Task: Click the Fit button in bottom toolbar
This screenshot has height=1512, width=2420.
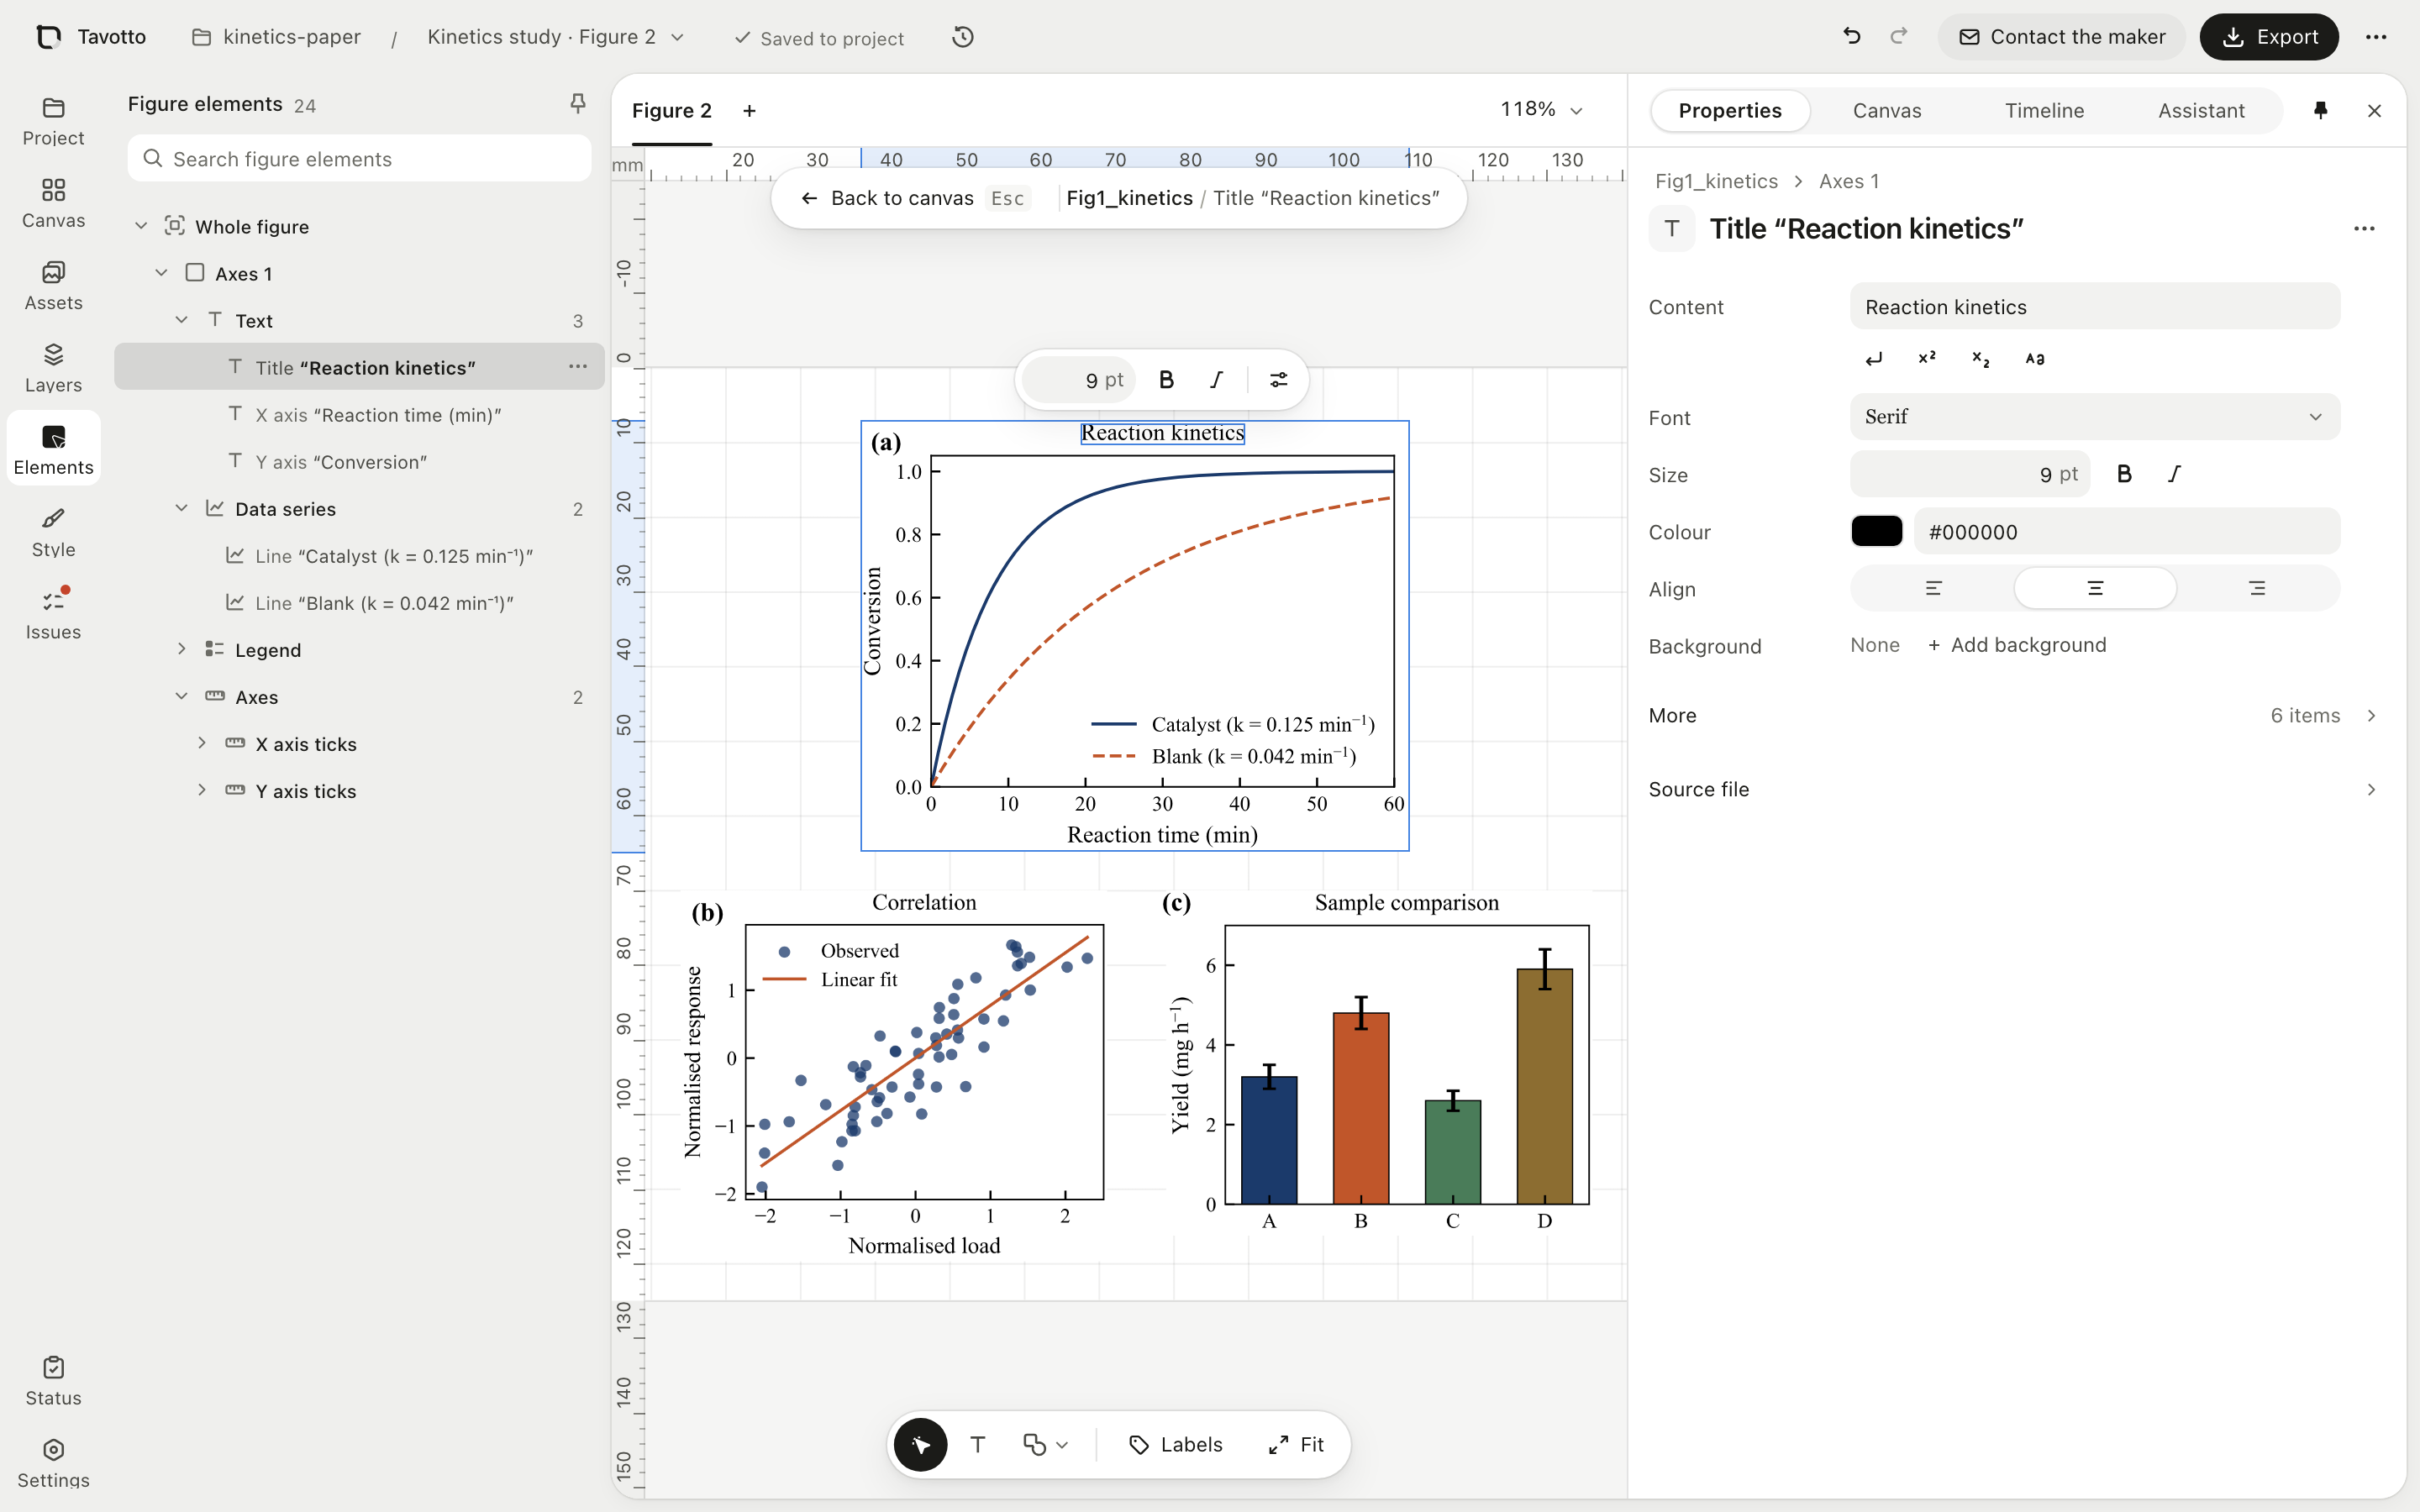Action: pos(1296,1444)
